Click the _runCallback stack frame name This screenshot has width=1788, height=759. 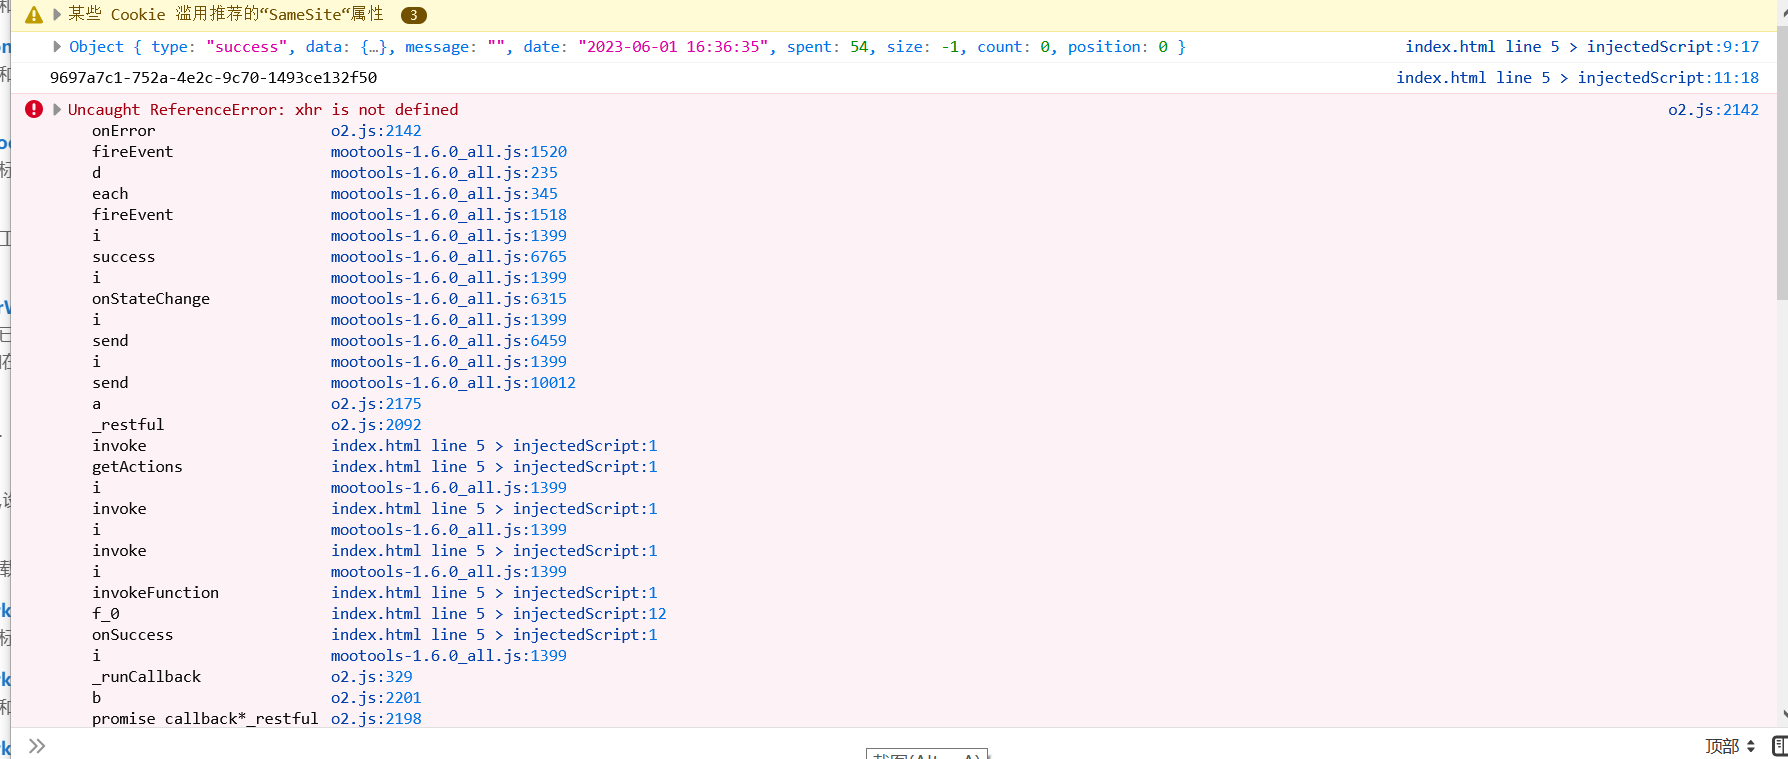click(x=146, y=677)
